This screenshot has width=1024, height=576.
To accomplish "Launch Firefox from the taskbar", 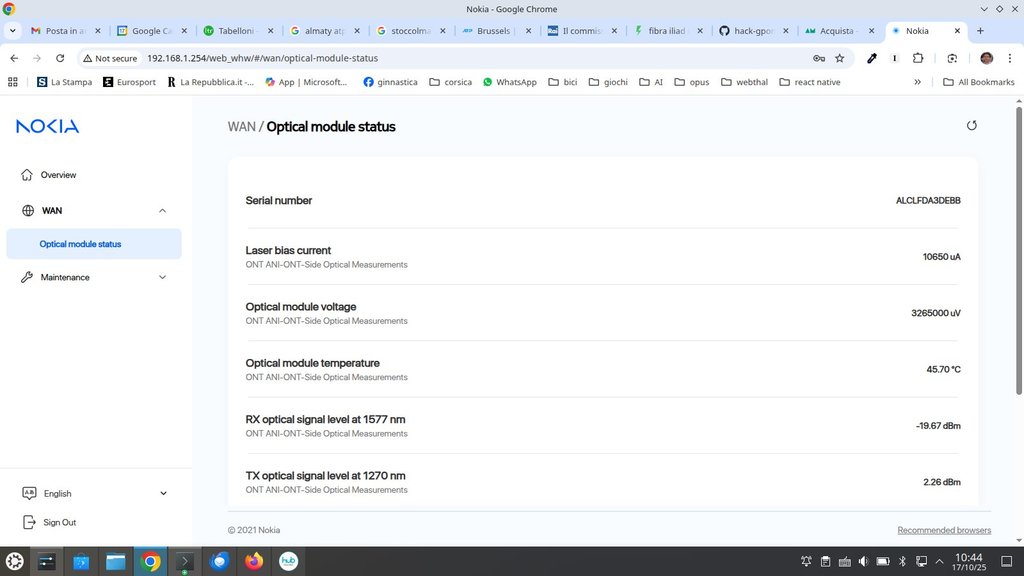I will [254, 561].
